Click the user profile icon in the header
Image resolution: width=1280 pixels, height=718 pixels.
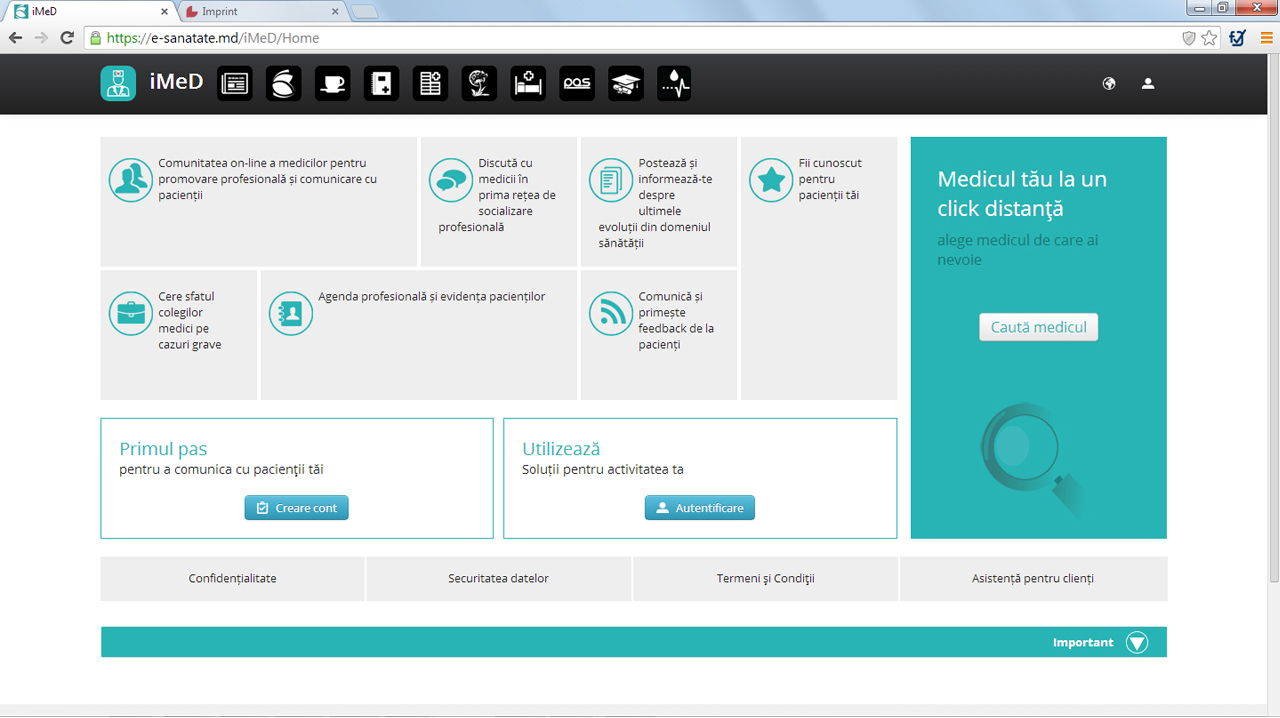coord(1148,84)
